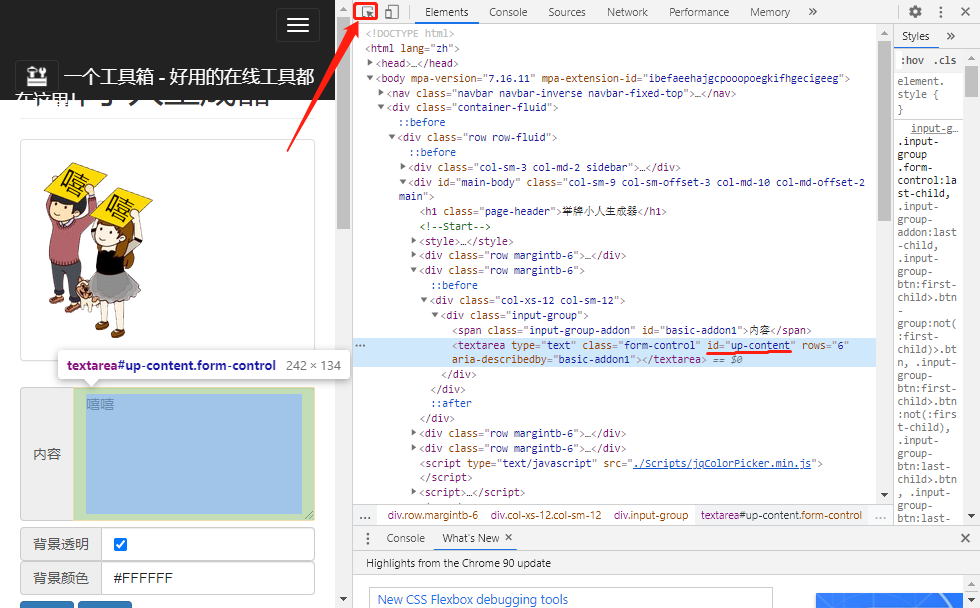Toggle :hov element state option
The width and height of the screenshot is (980, 608).
[x=912, y=60]
